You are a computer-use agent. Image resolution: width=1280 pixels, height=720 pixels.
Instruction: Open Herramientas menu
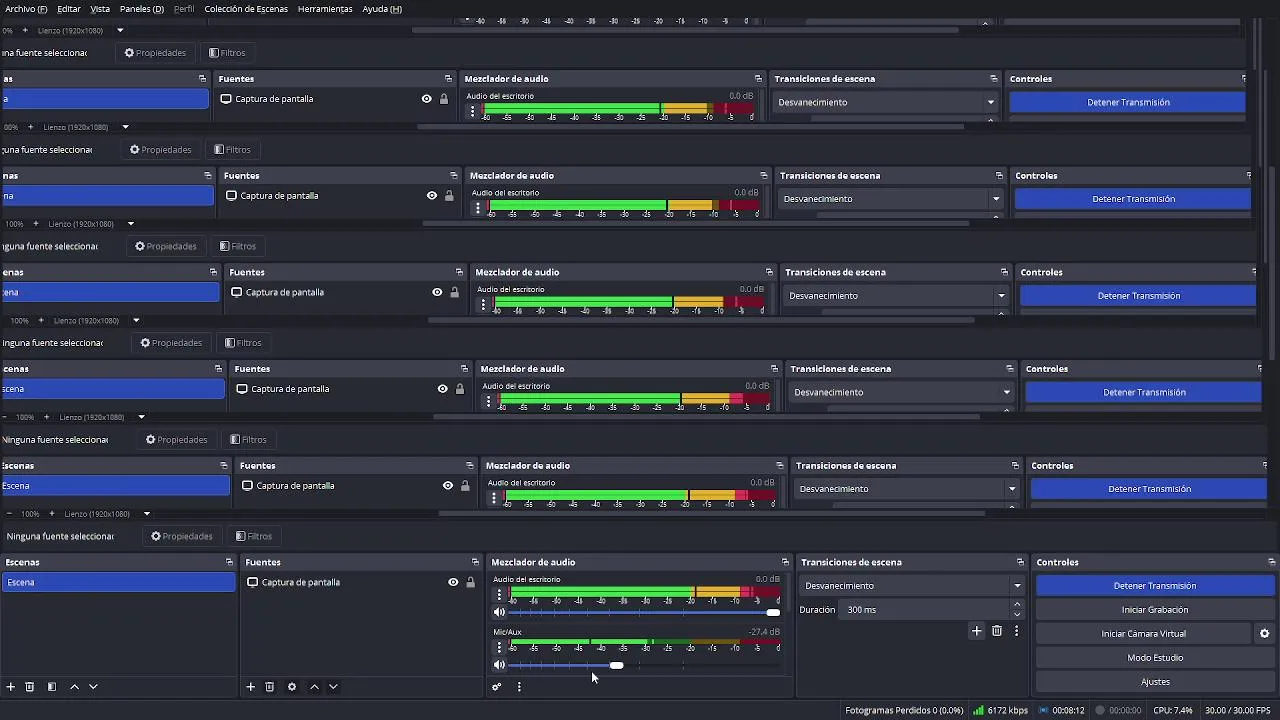point(325,9)
